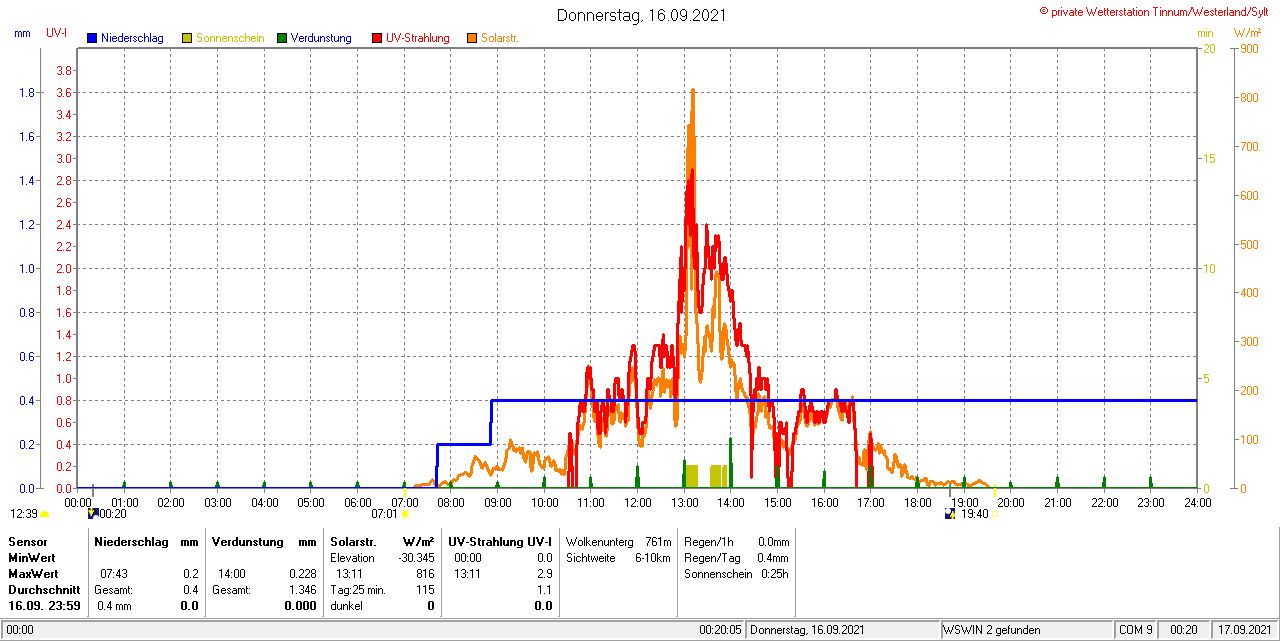Screen dimensions: 1280x641
Task: Click the orange Solarstr. legend swatch
Action: (472, 38)
